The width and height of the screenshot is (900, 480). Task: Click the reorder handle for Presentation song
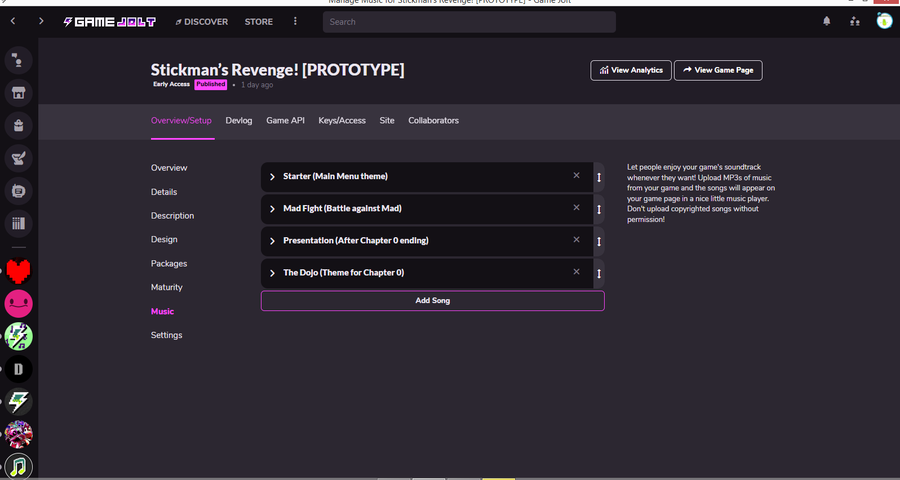pyautogui.click(x=599, y=242)
